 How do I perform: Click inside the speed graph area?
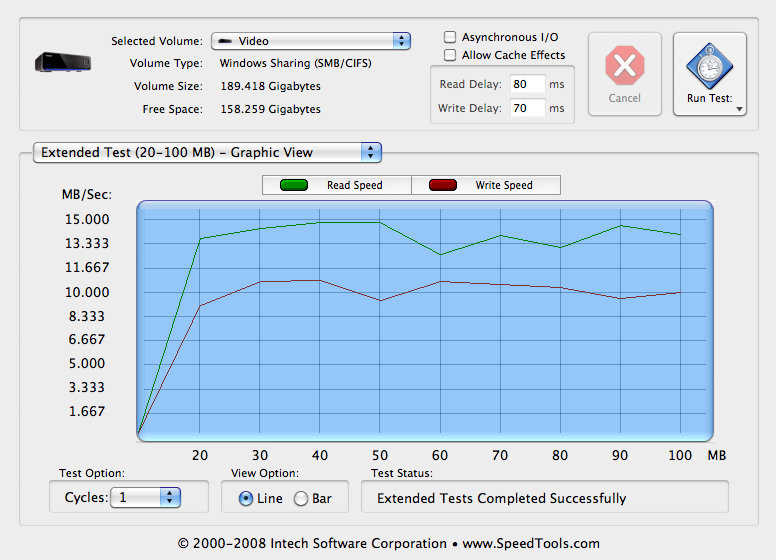click(x=425, y=360)
